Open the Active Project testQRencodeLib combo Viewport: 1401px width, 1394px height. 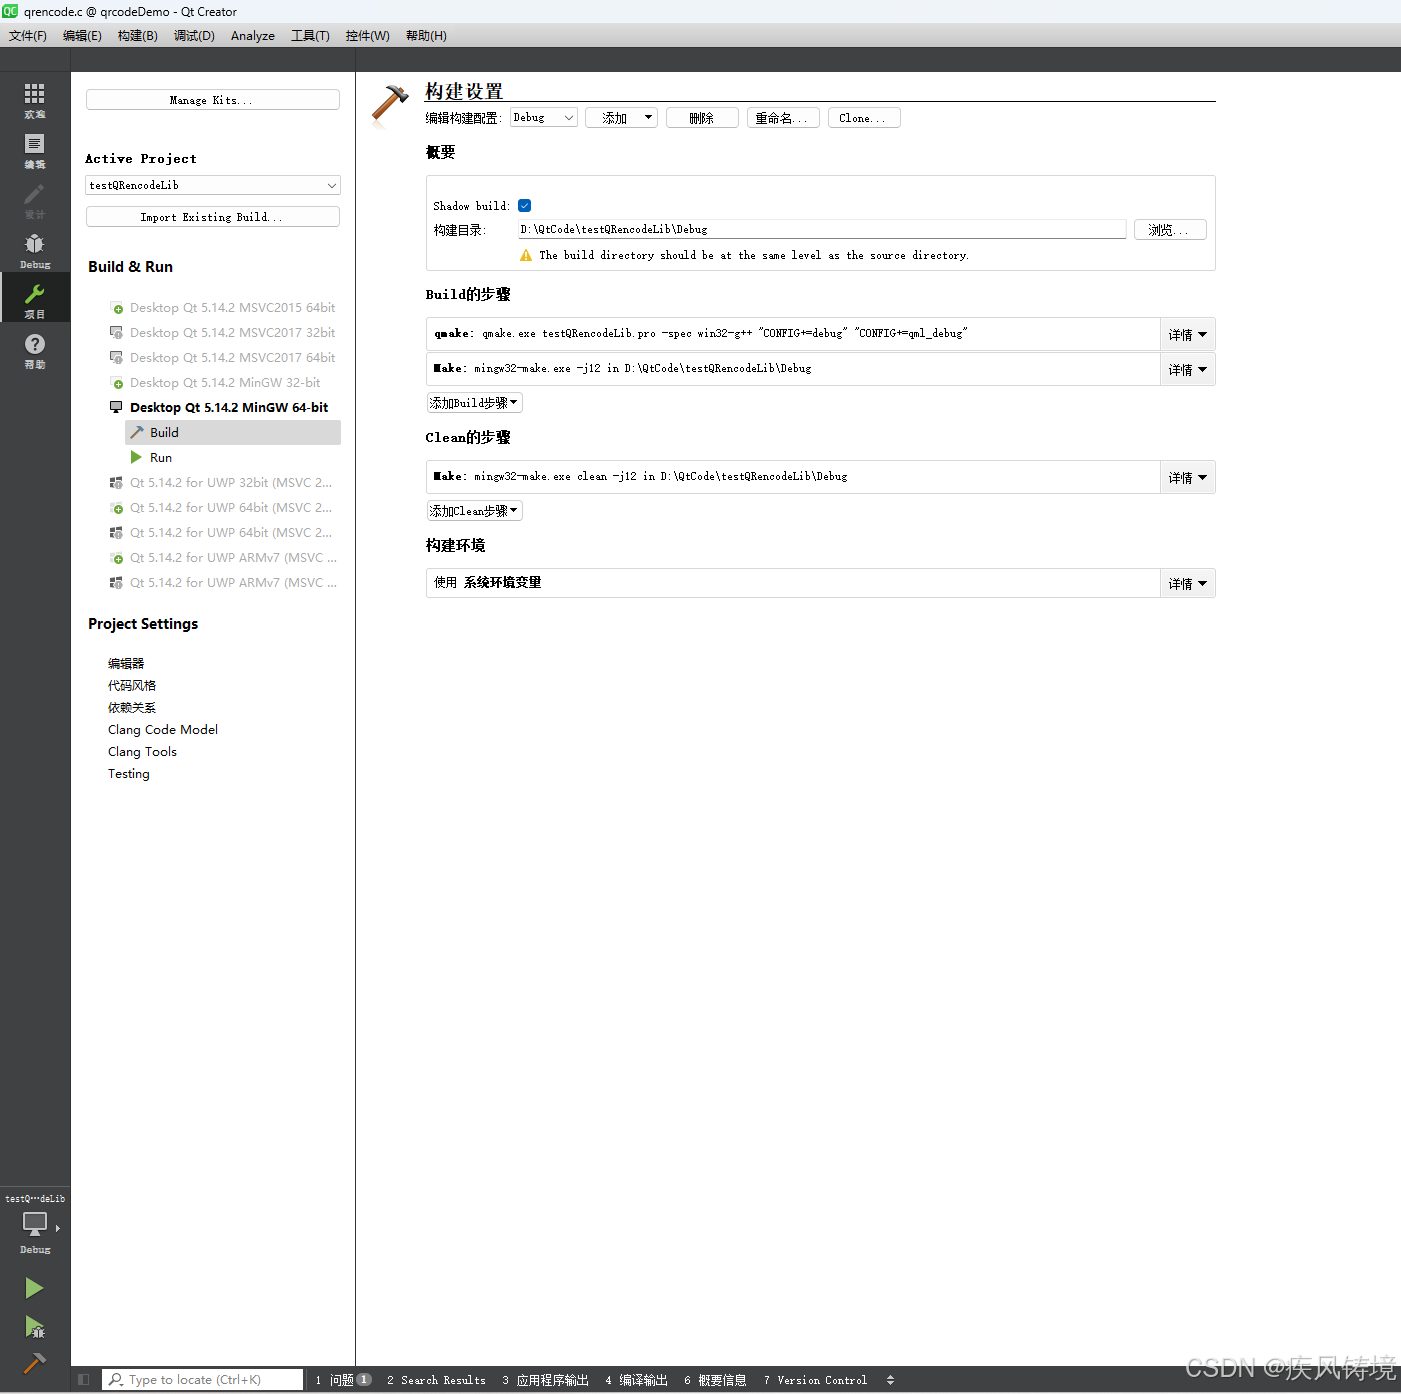[213, 185]
